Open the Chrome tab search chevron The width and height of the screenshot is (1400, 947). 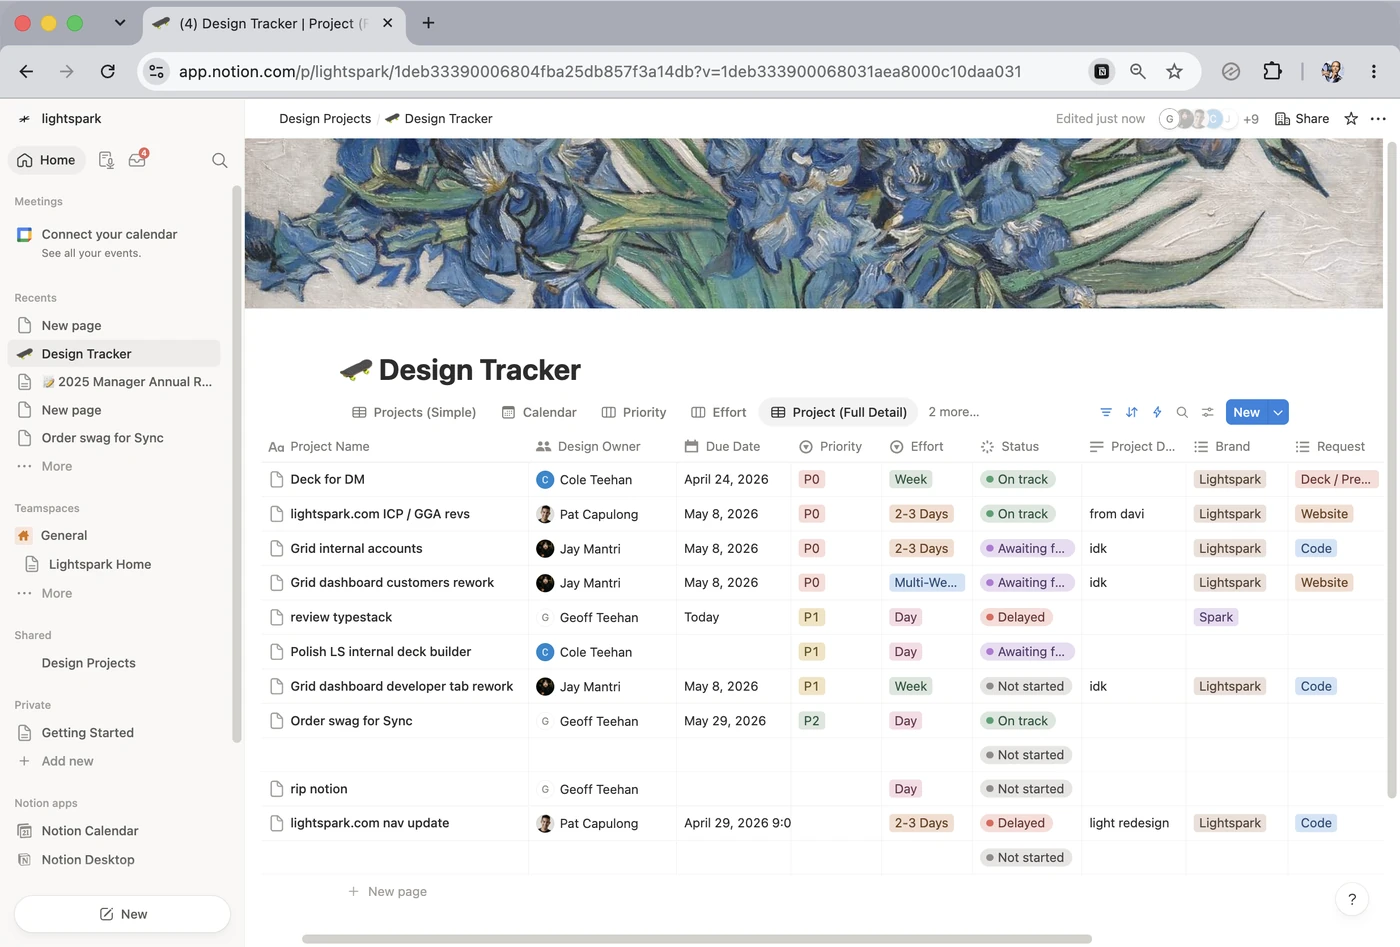click(120, 23)
